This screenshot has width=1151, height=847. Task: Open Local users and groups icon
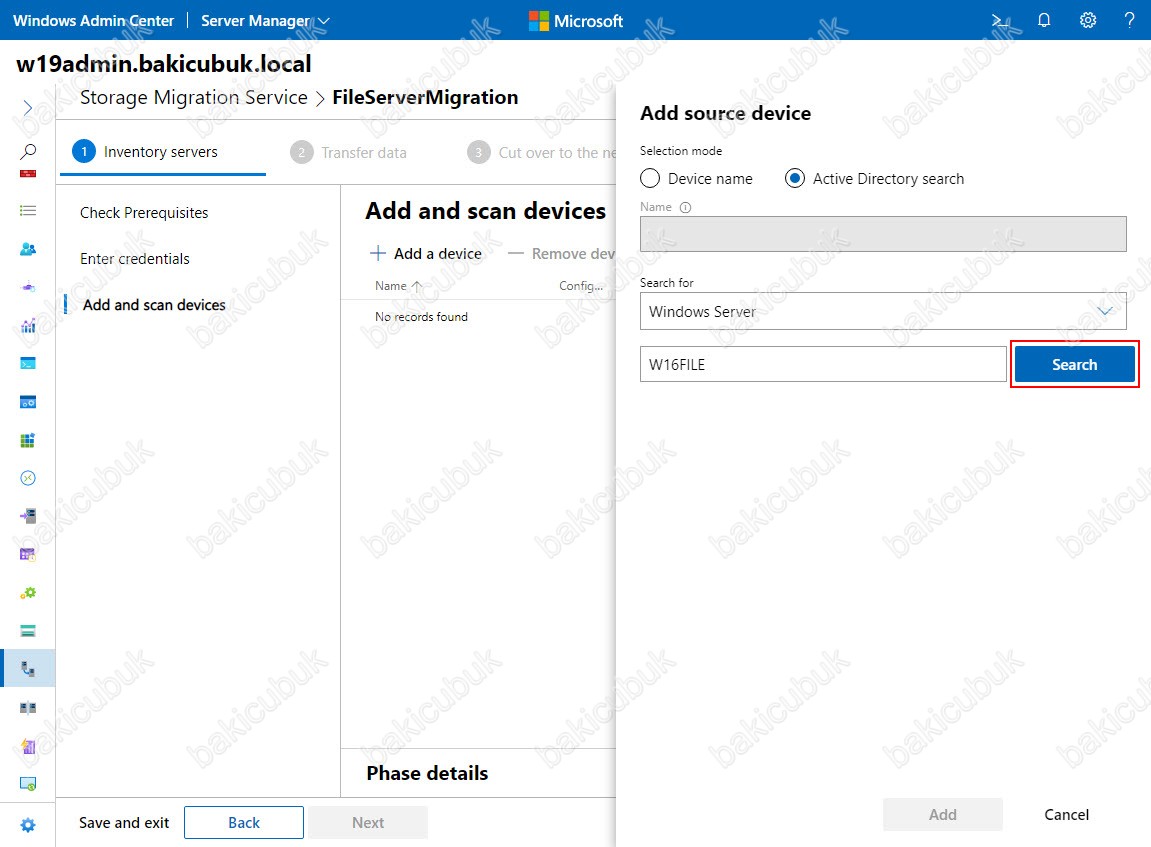28,249
